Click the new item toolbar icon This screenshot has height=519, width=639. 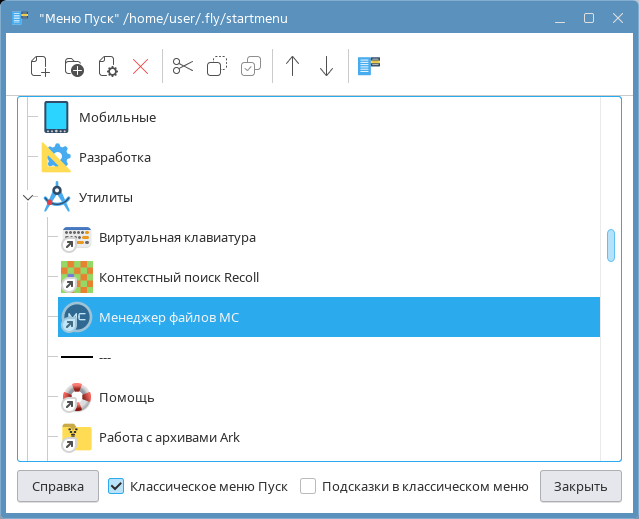pyautogui.click(x=40, y=67)
